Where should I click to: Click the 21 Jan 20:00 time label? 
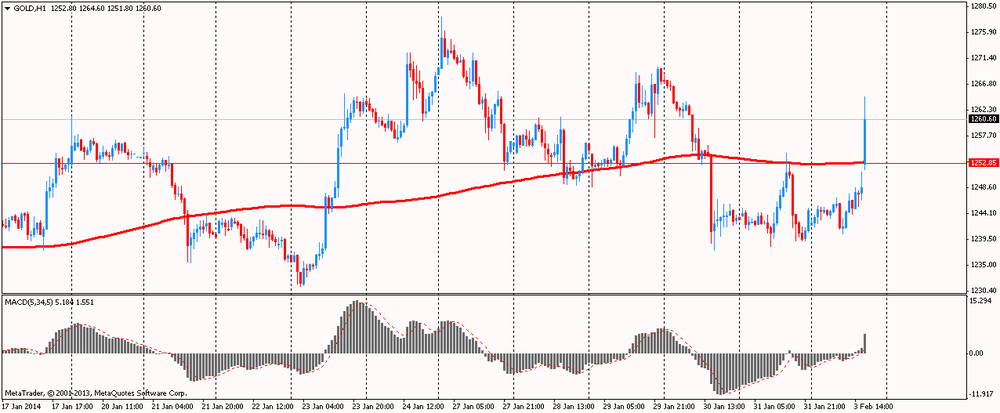pos(223,406)
